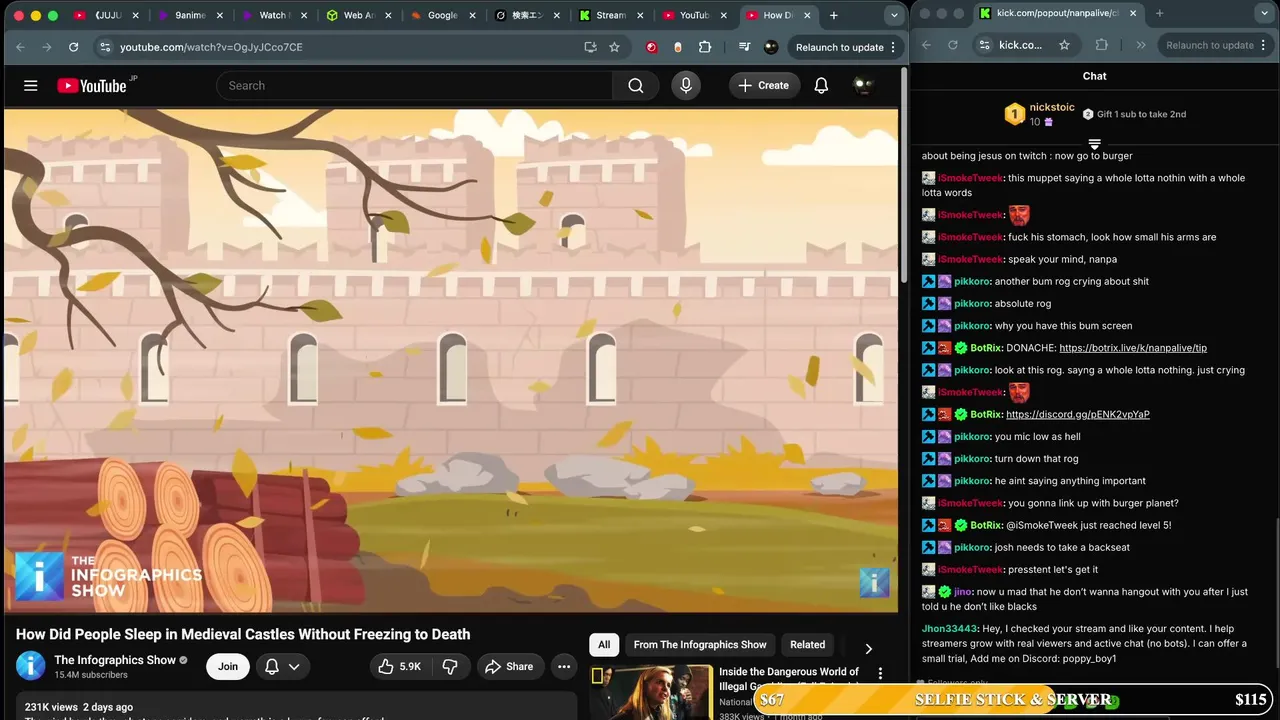The image size is (1280, 720).
Task: Click the red extension icon in Chrome toolbar
Action: point(652,47)
